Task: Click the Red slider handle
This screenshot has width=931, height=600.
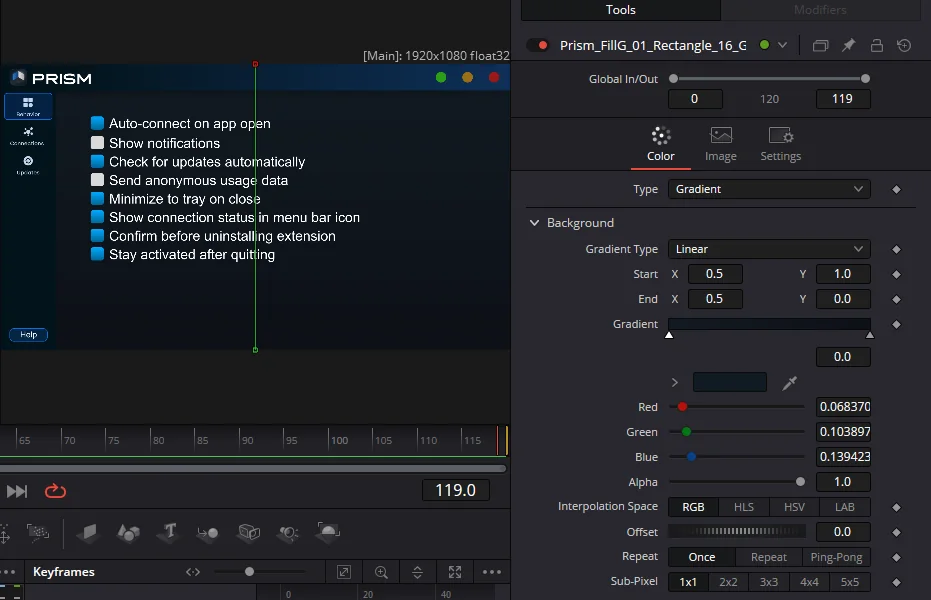Action: [x=683, y=407]
